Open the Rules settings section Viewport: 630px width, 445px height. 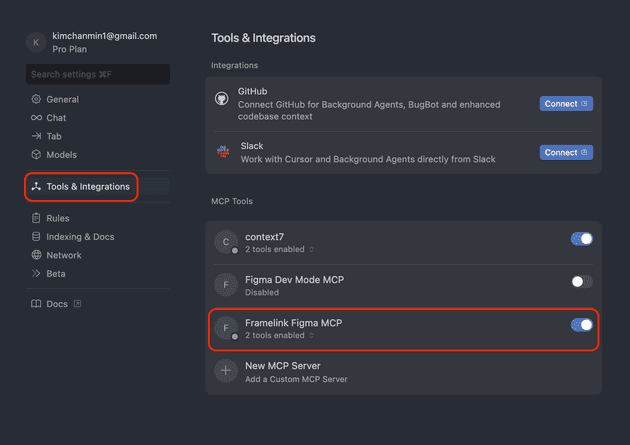98,218
